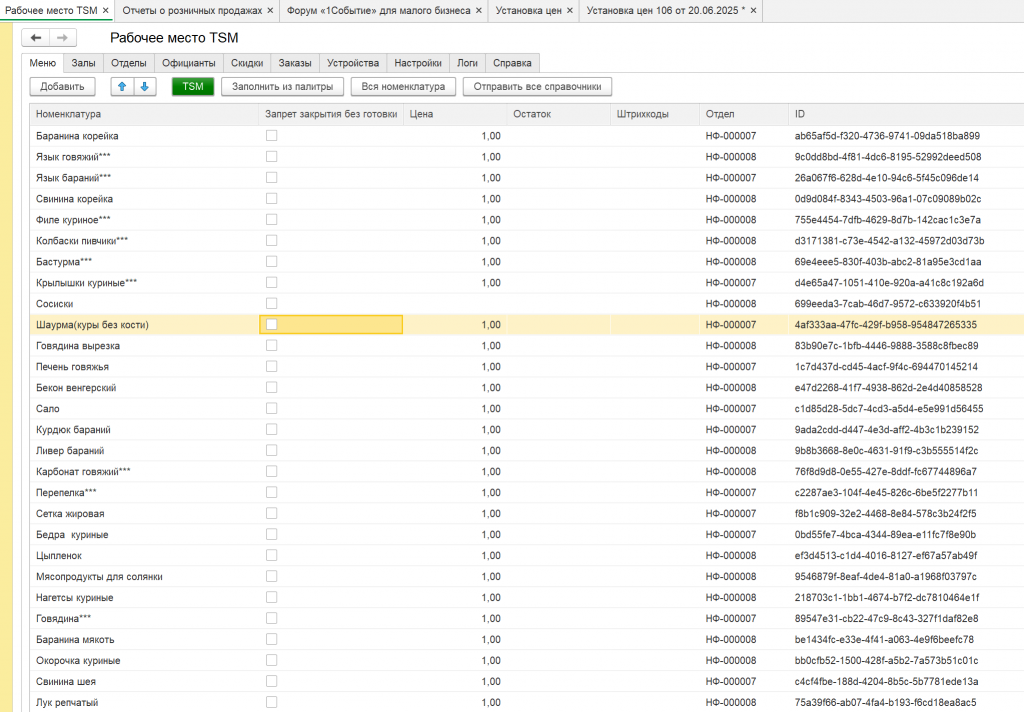1024x712 pixels.
Task: Go forward with the right arrow
Action: click(x=63, y=38)
